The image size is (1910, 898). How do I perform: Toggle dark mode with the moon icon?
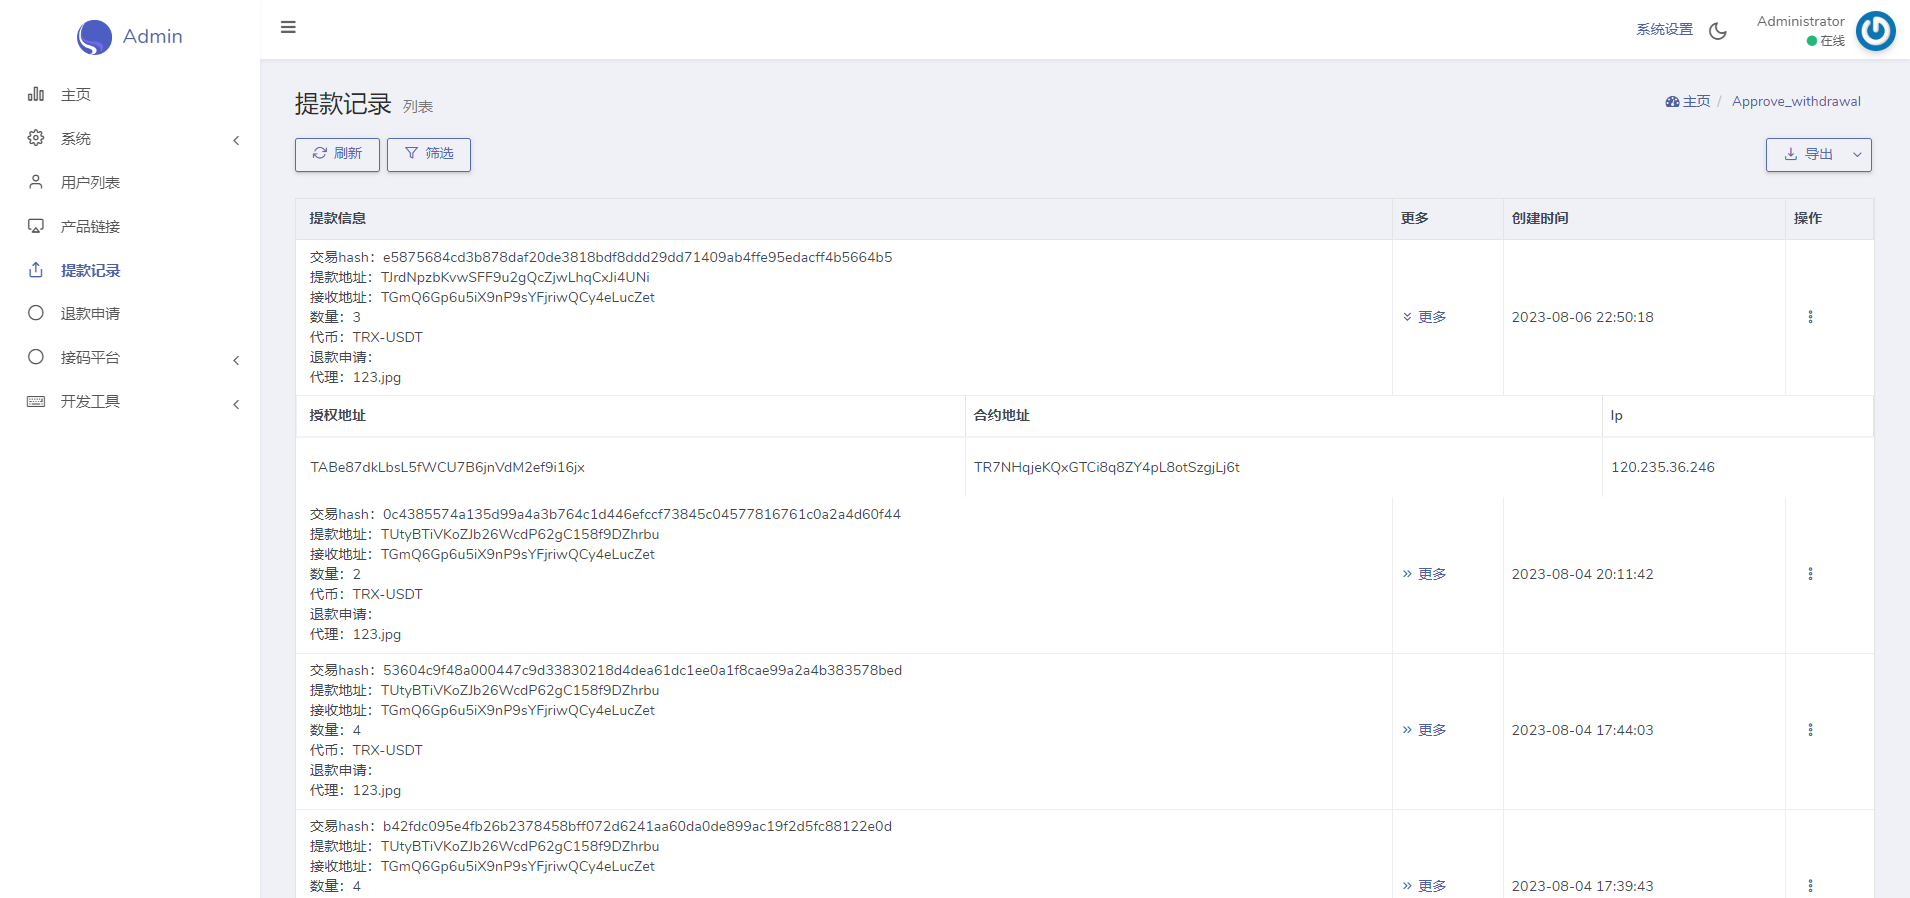pyautogui.click(x=1718, y=31)
